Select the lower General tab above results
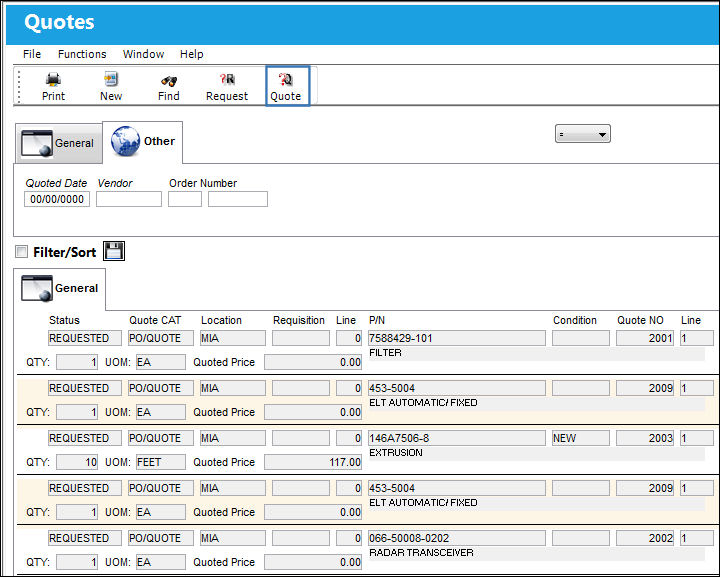This screenshot has height=577, width=720. pos(60,288)
